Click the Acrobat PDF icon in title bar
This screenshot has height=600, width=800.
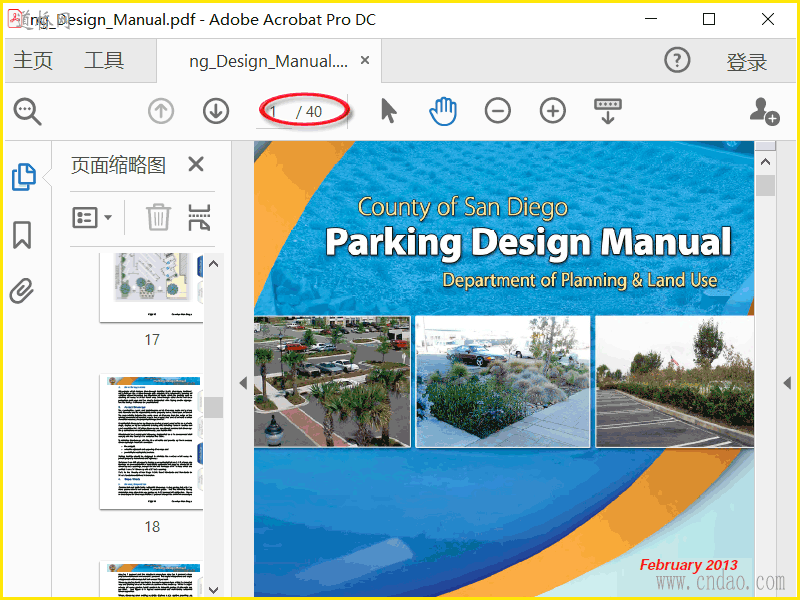[16, 19]
